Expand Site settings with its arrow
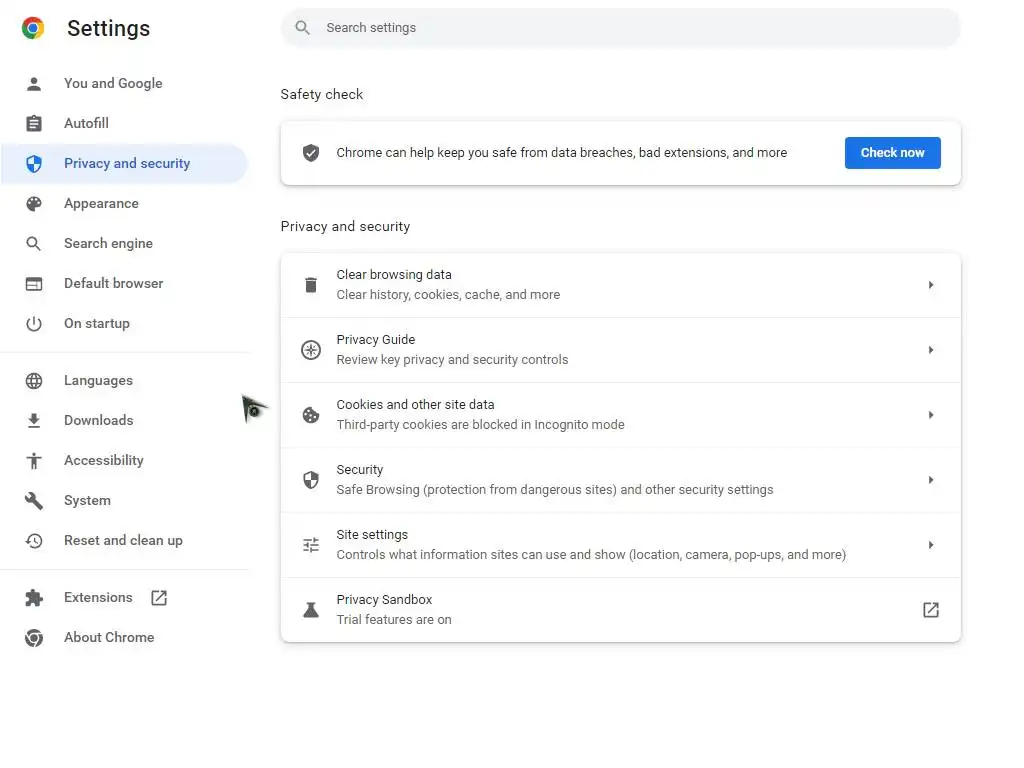The height and width of the screenshot is (768, 1024). 931,545
